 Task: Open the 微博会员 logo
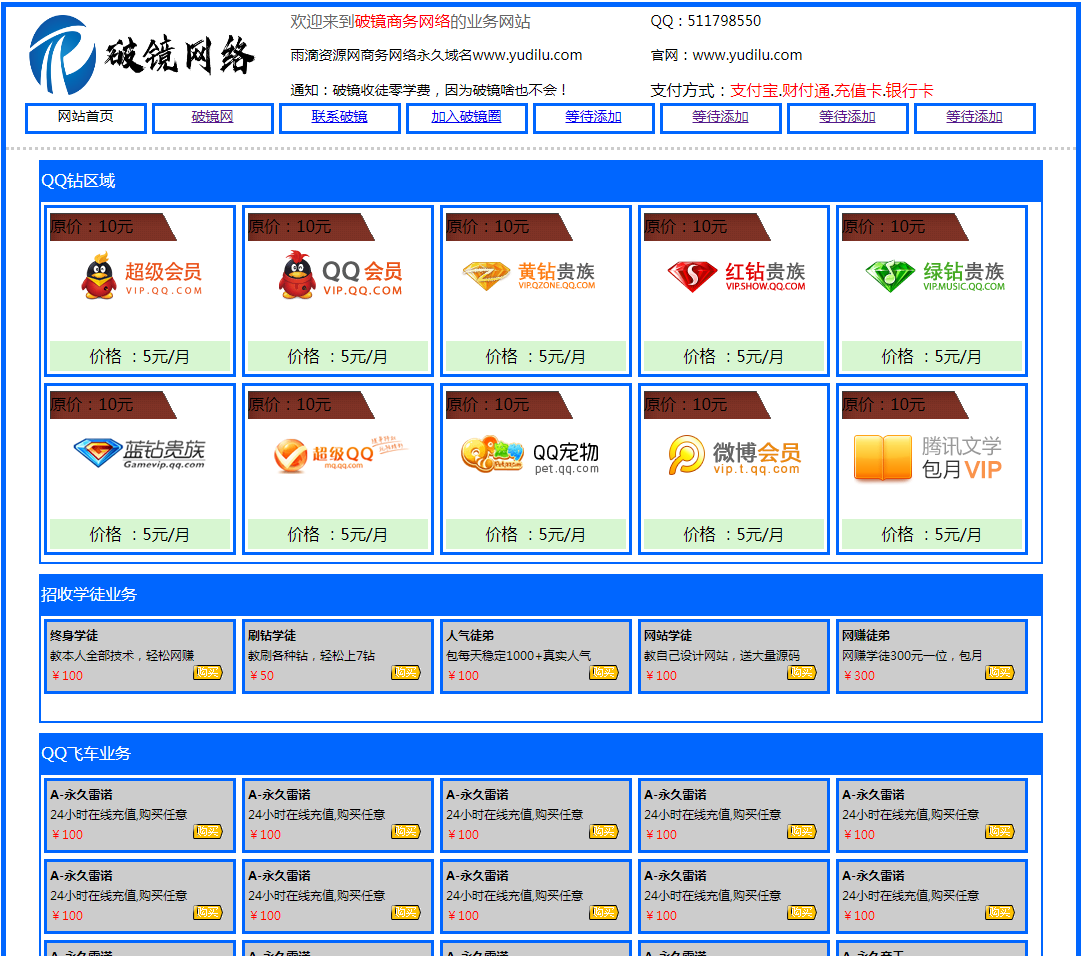coord(735,454)
